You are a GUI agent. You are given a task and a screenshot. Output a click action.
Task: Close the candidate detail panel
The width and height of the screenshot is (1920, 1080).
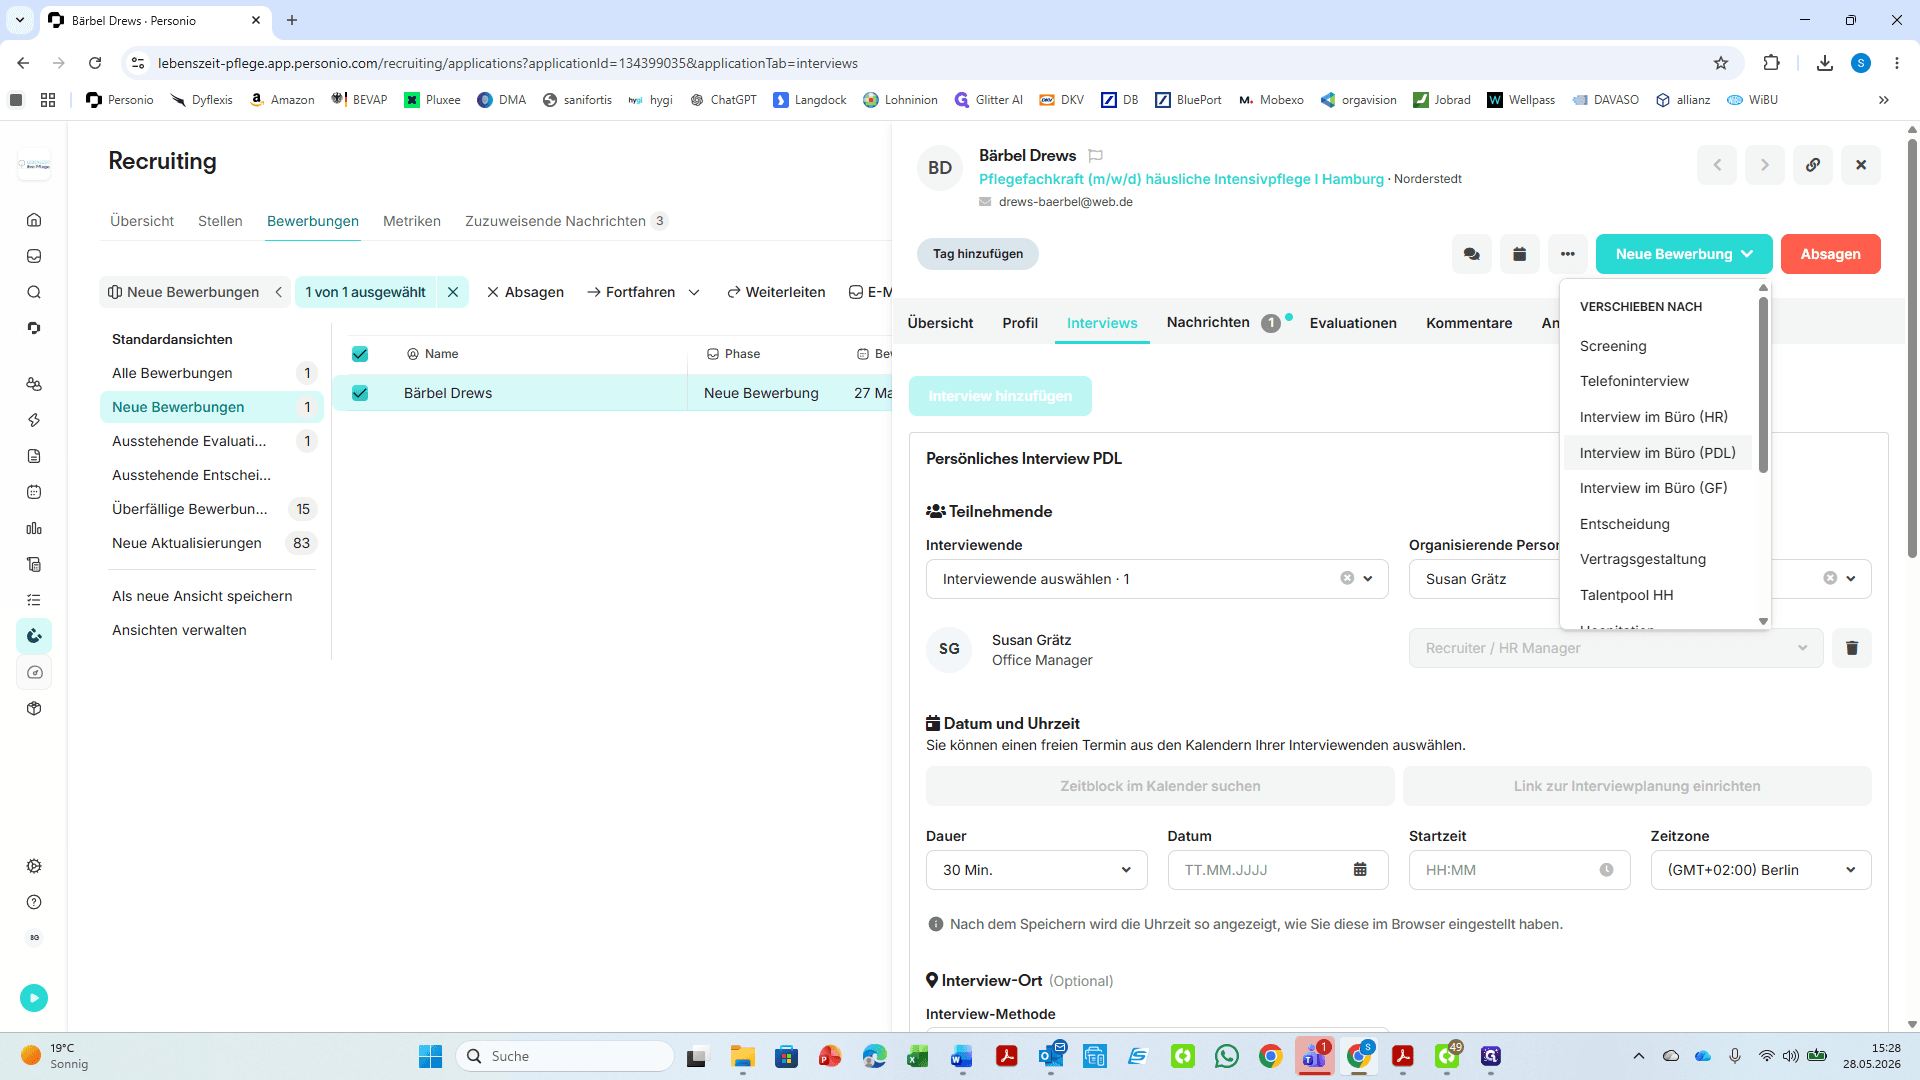tap(1861, 165)
